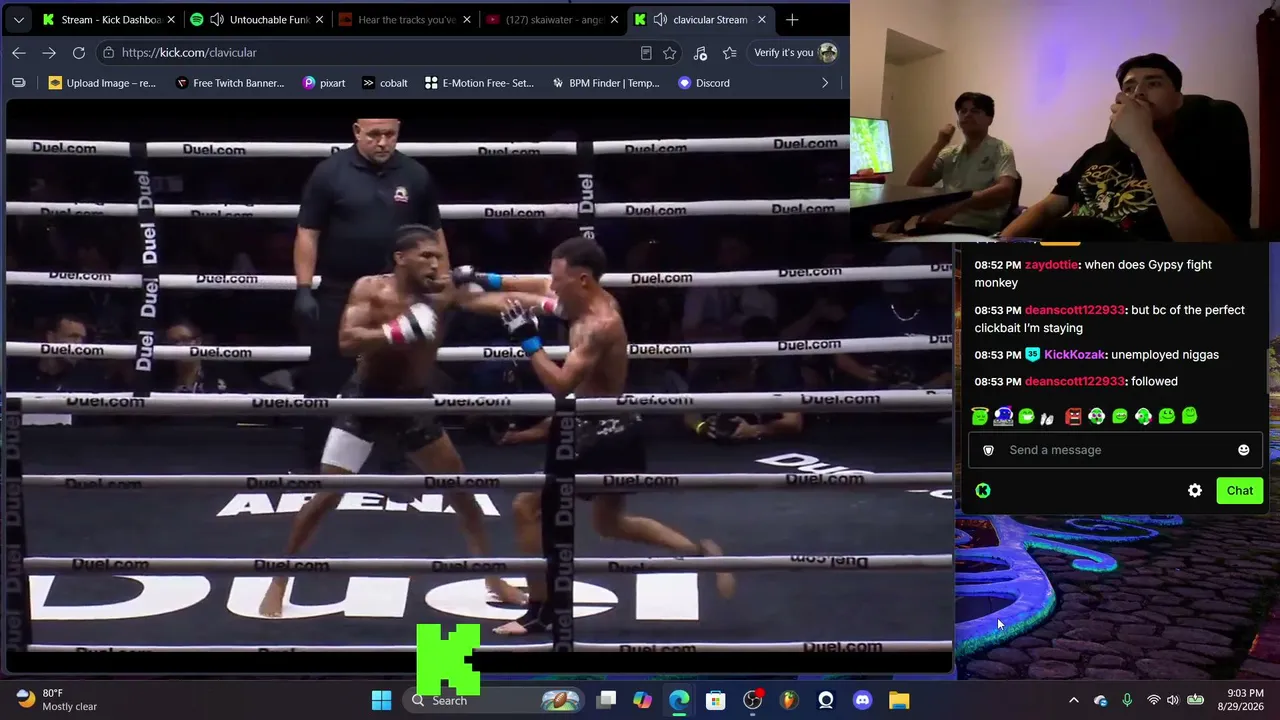The image size is (1280, 720).
Task: Insert the blue keyboard character emote
Action: coord(1003,417)
